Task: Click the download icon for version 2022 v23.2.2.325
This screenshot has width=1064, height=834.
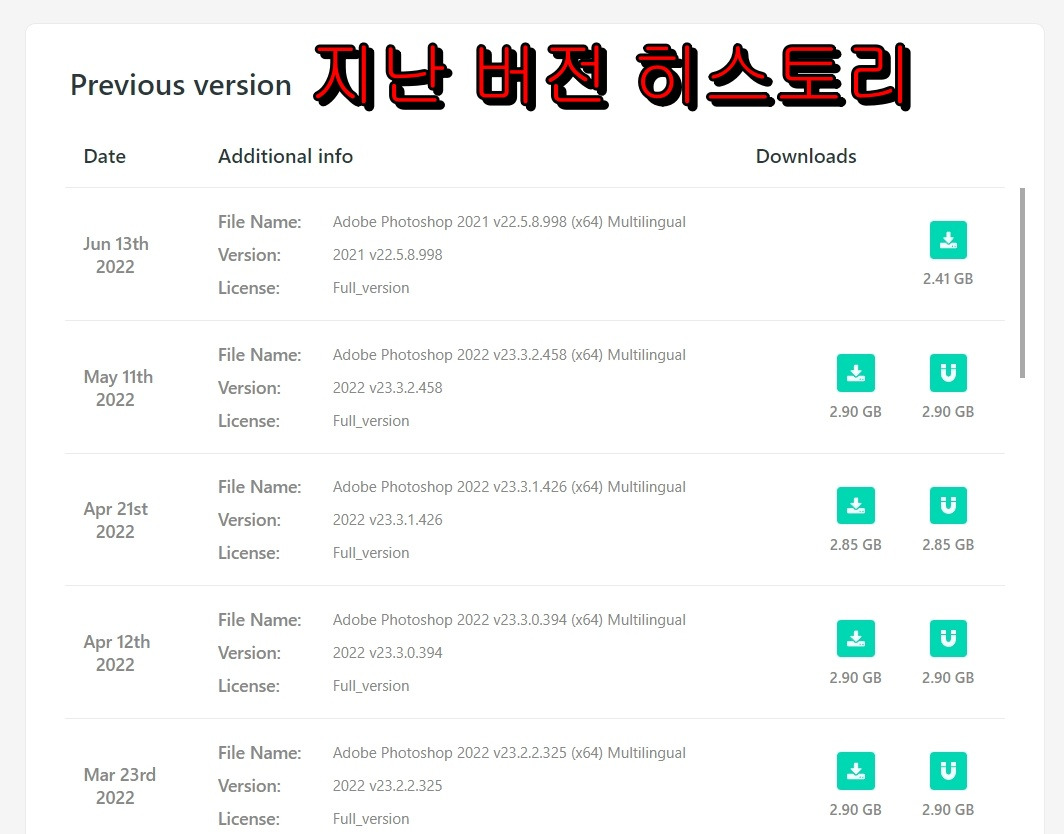Action: [855, 771]
